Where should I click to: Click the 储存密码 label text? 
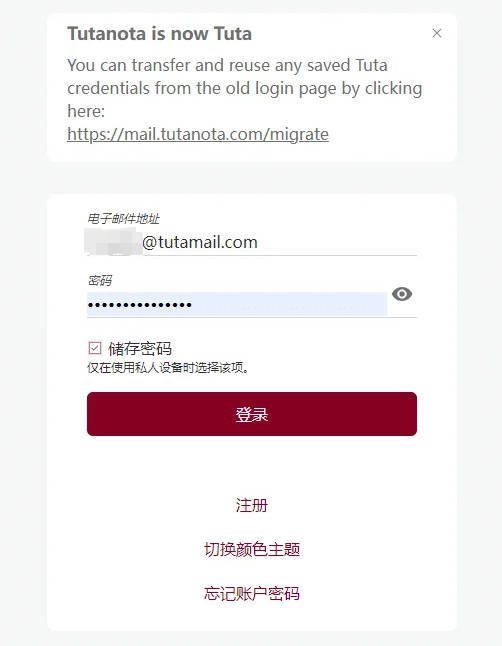[x=140, y=349]
